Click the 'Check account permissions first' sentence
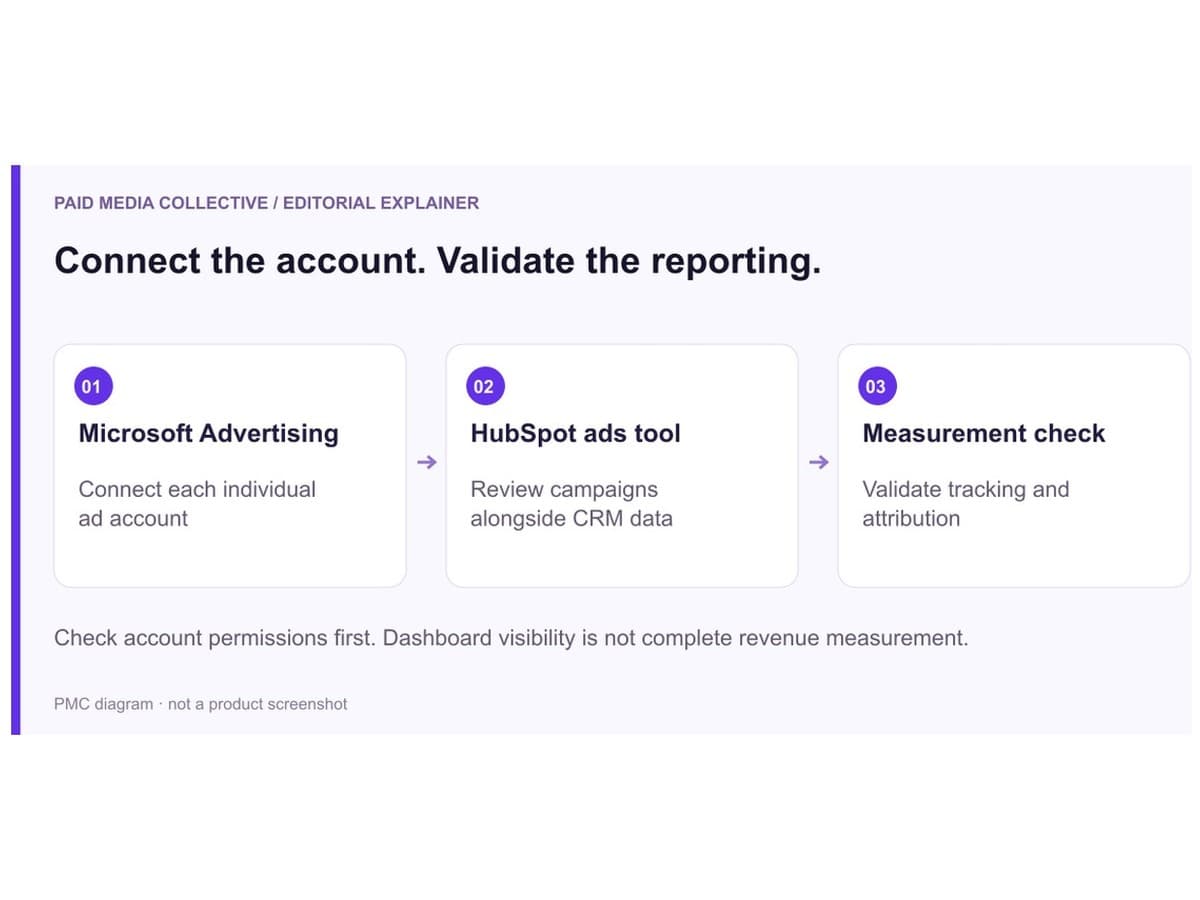The width and height of the screenshot is (1200, 900). pyautogui.click(x=216, y=638)
